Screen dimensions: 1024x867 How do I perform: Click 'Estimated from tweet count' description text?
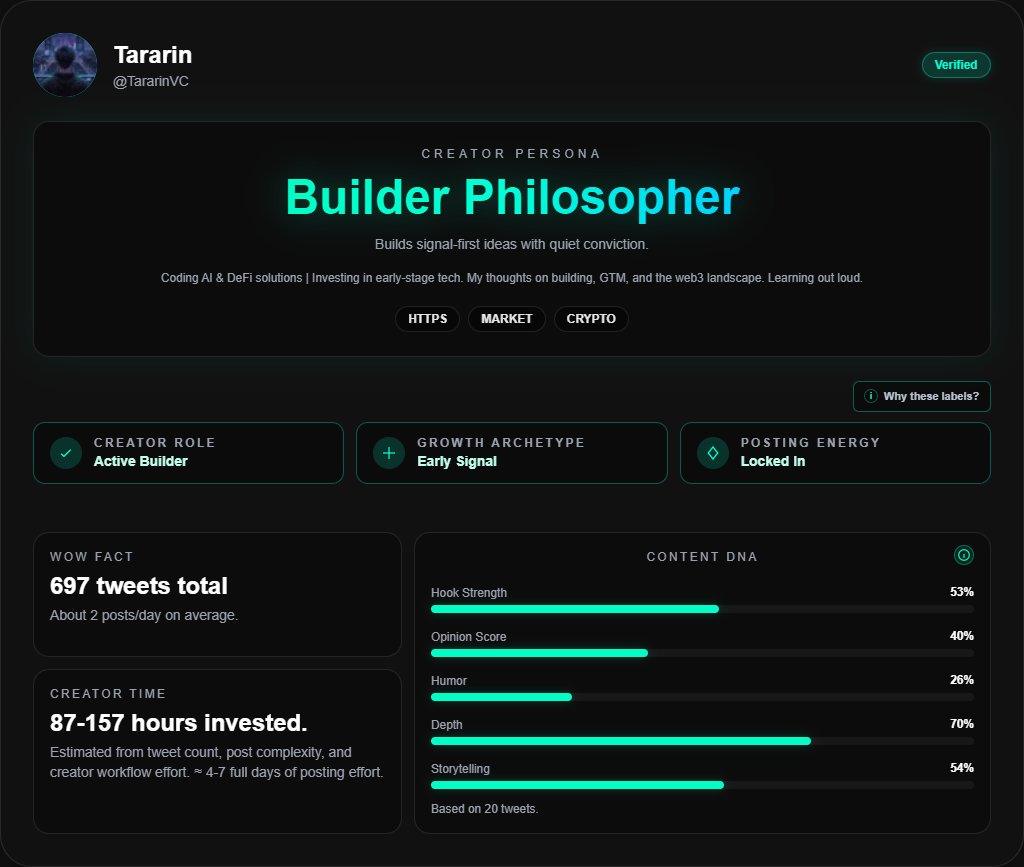coord(217,763)
